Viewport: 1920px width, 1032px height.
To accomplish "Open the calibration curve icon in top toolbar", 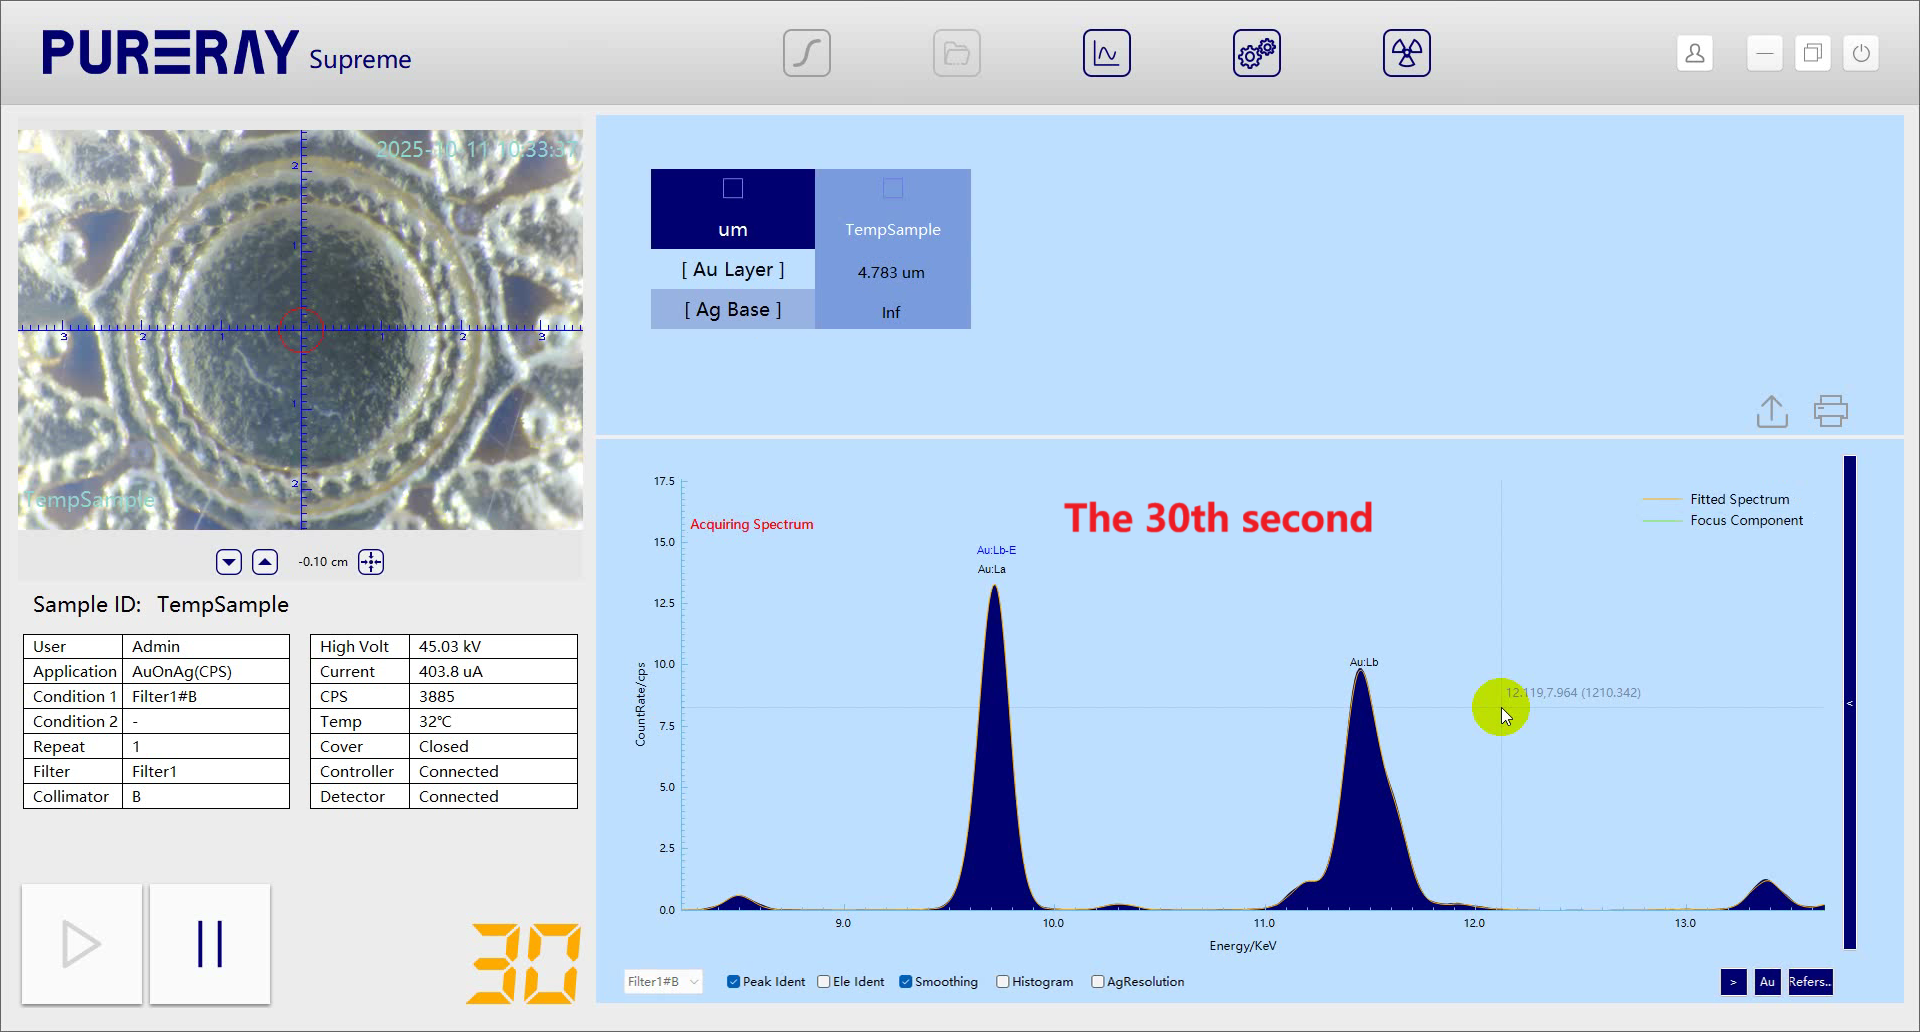I will pyautogui.click(x=806, y=53).
